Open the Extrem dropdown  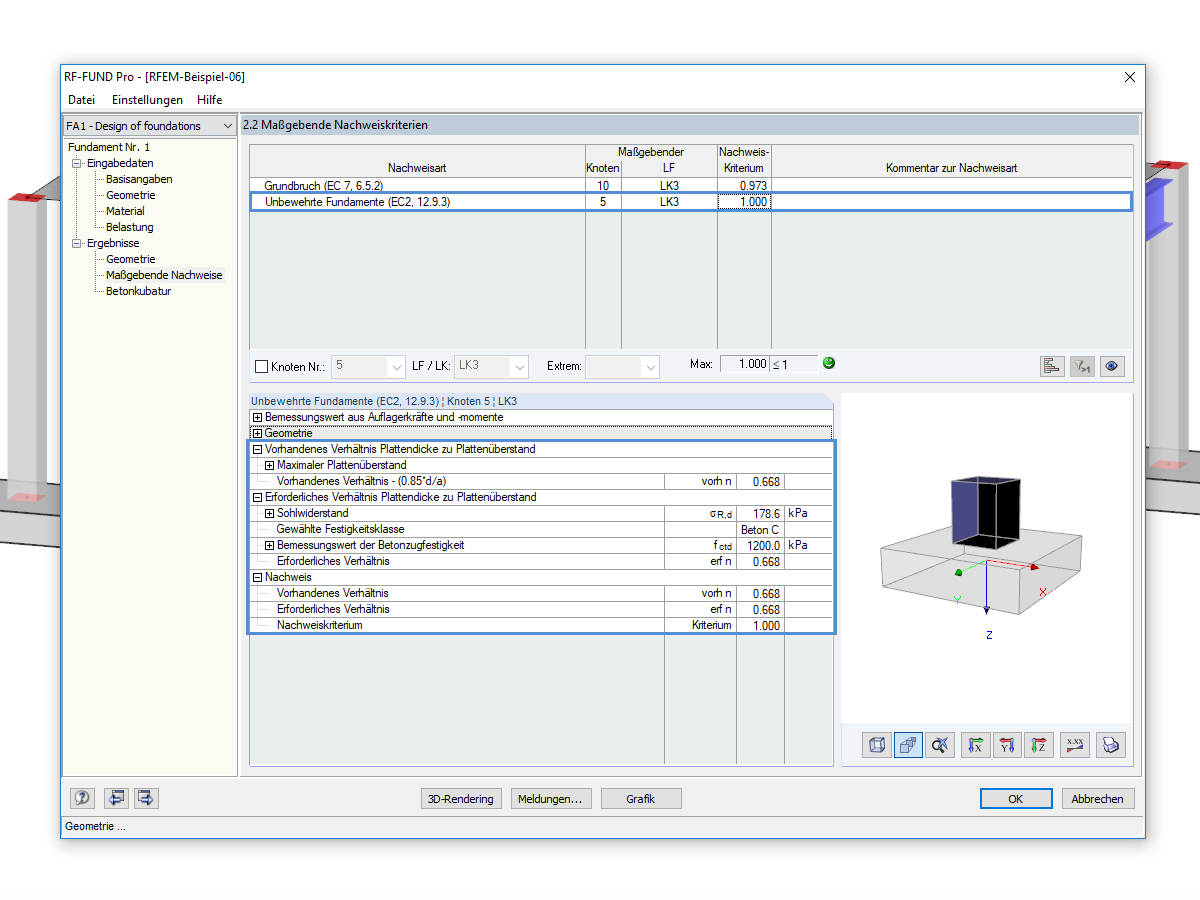(x=651, y=367)
